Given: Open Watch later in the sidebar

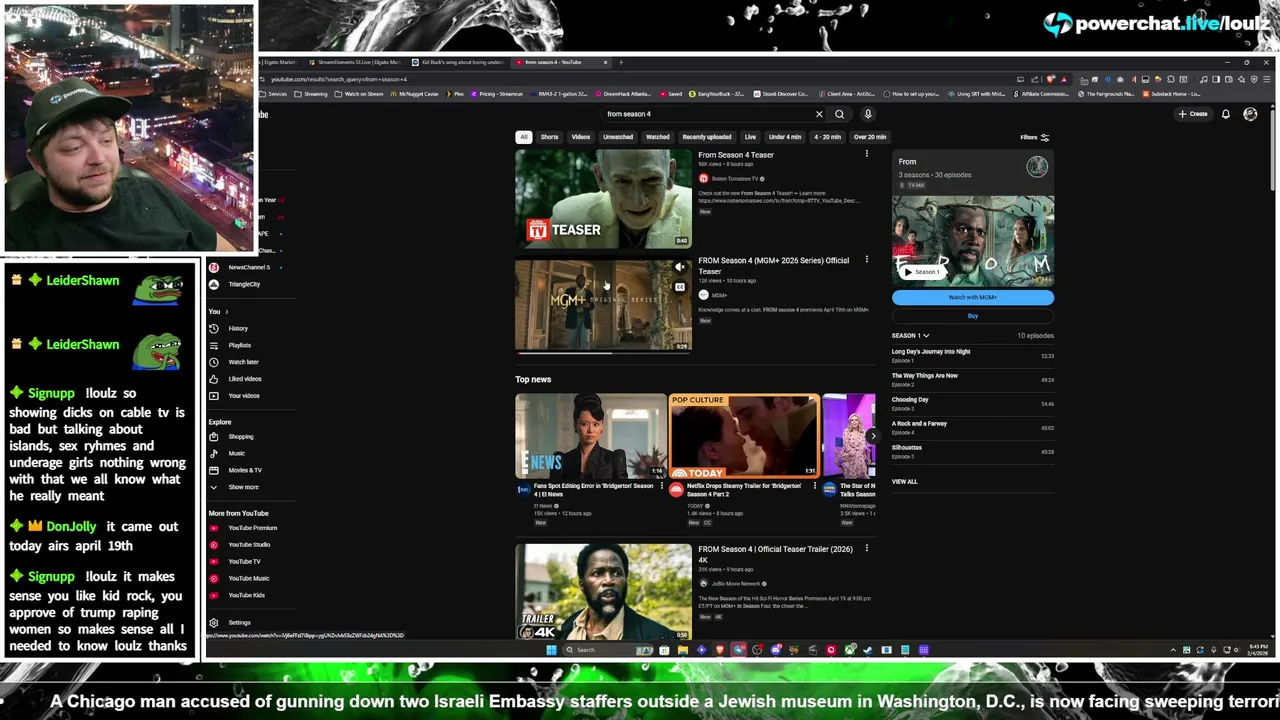Looking at the screenshot, I should coord(243,362).
